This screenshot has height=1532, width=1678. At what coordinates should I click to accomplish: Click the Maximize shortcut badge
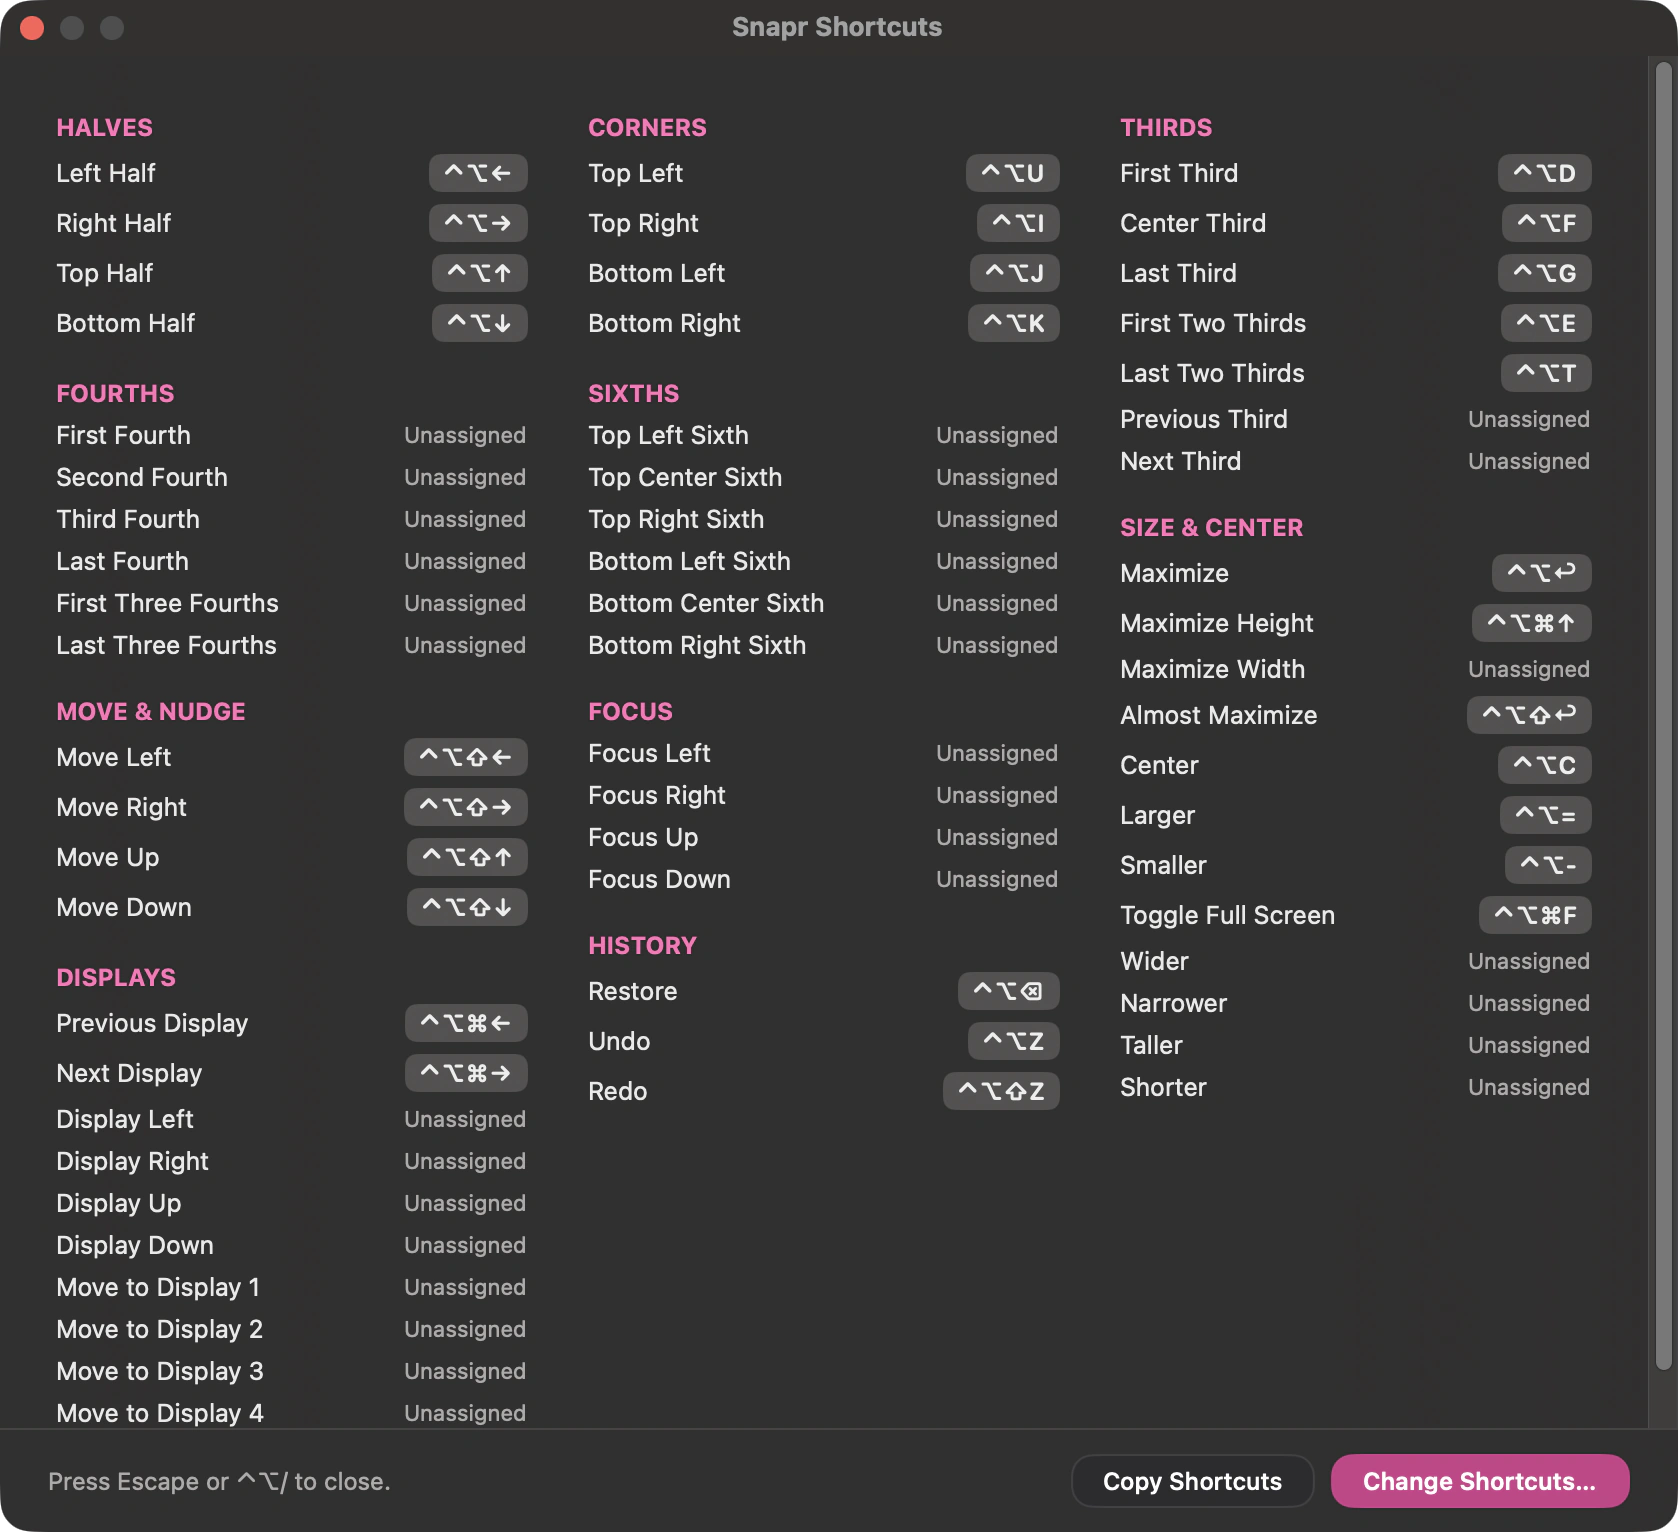tap(1541, 573)
